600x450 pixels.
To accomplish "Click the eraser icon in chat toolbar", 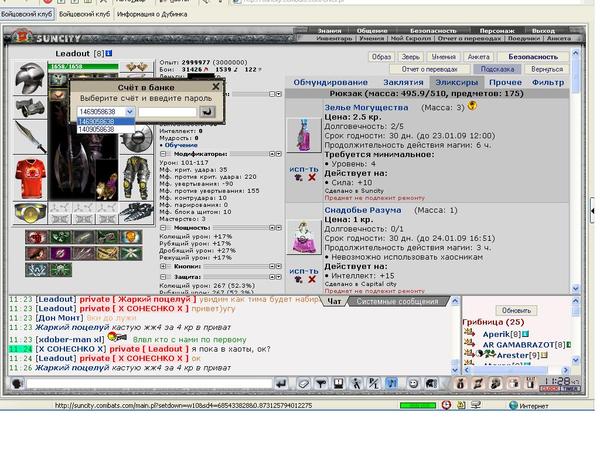I will (x=304, y=383).
